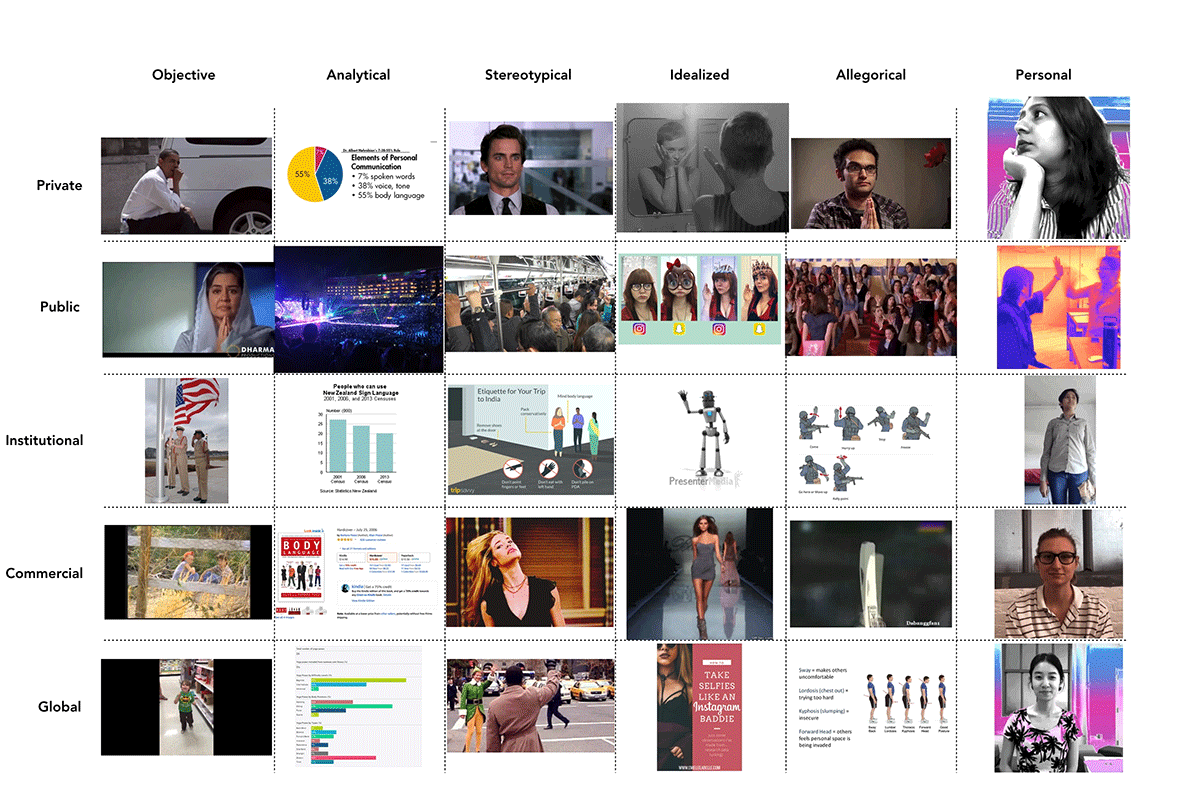Select the elf costume man on street image

click(531, 706)
